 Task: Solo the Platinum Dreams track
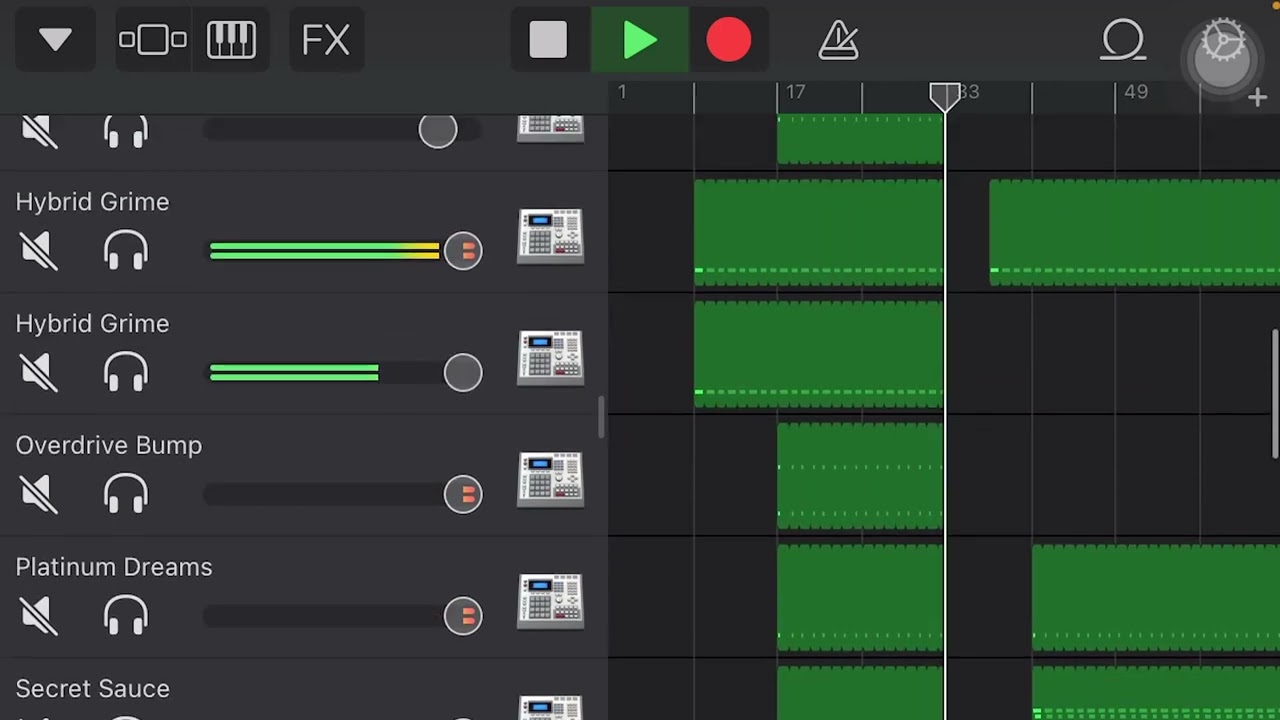[x=125, y=616]
